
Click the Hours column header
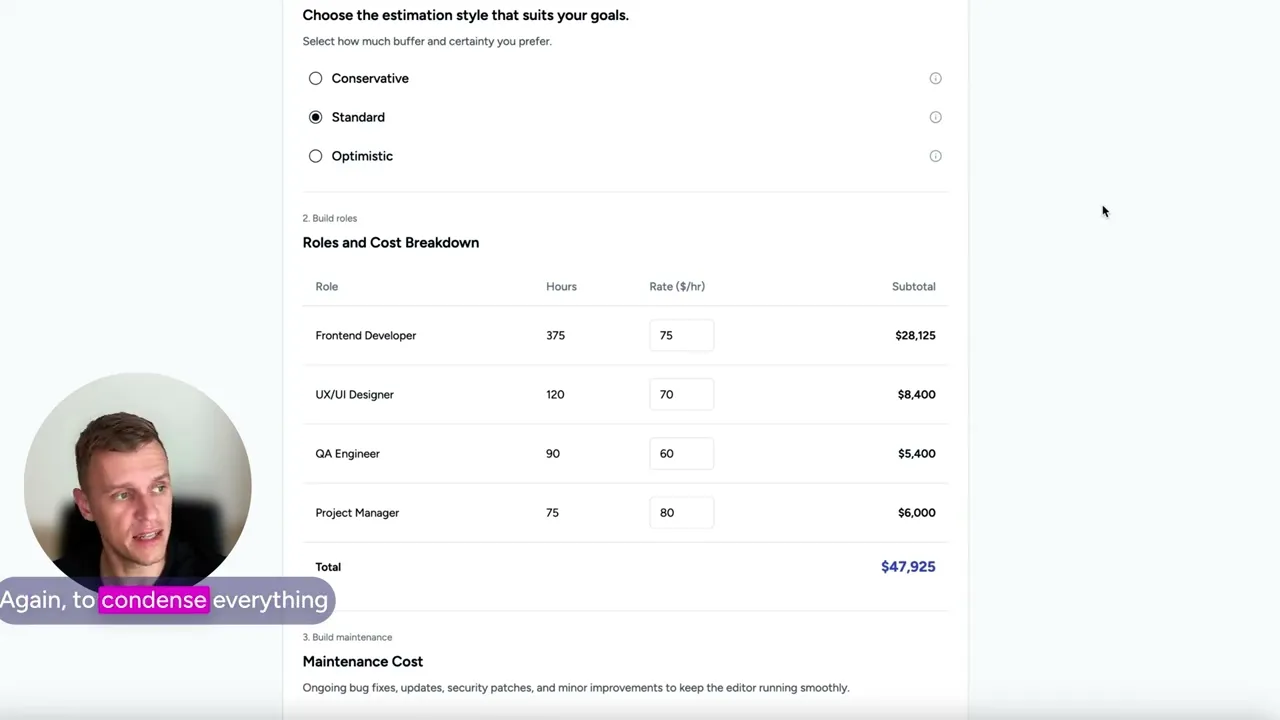[561, 286]
